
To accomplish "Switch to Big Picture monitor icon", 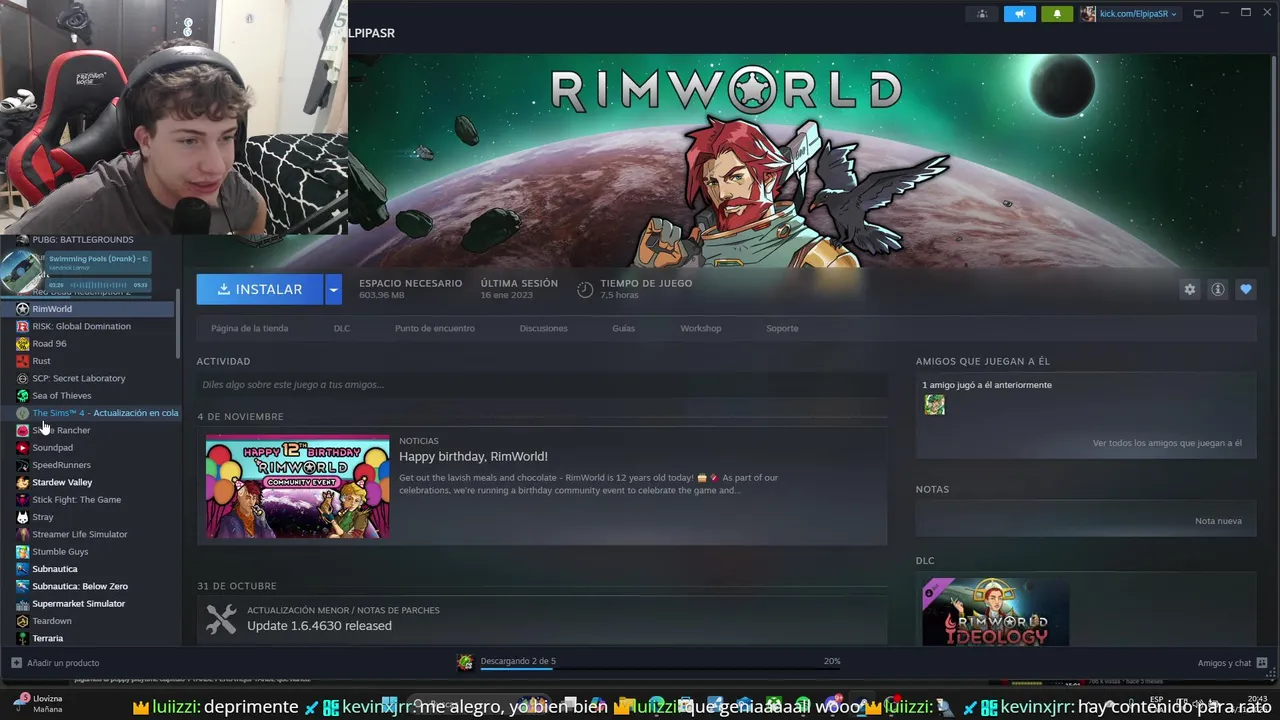I will pos(1198,14).
